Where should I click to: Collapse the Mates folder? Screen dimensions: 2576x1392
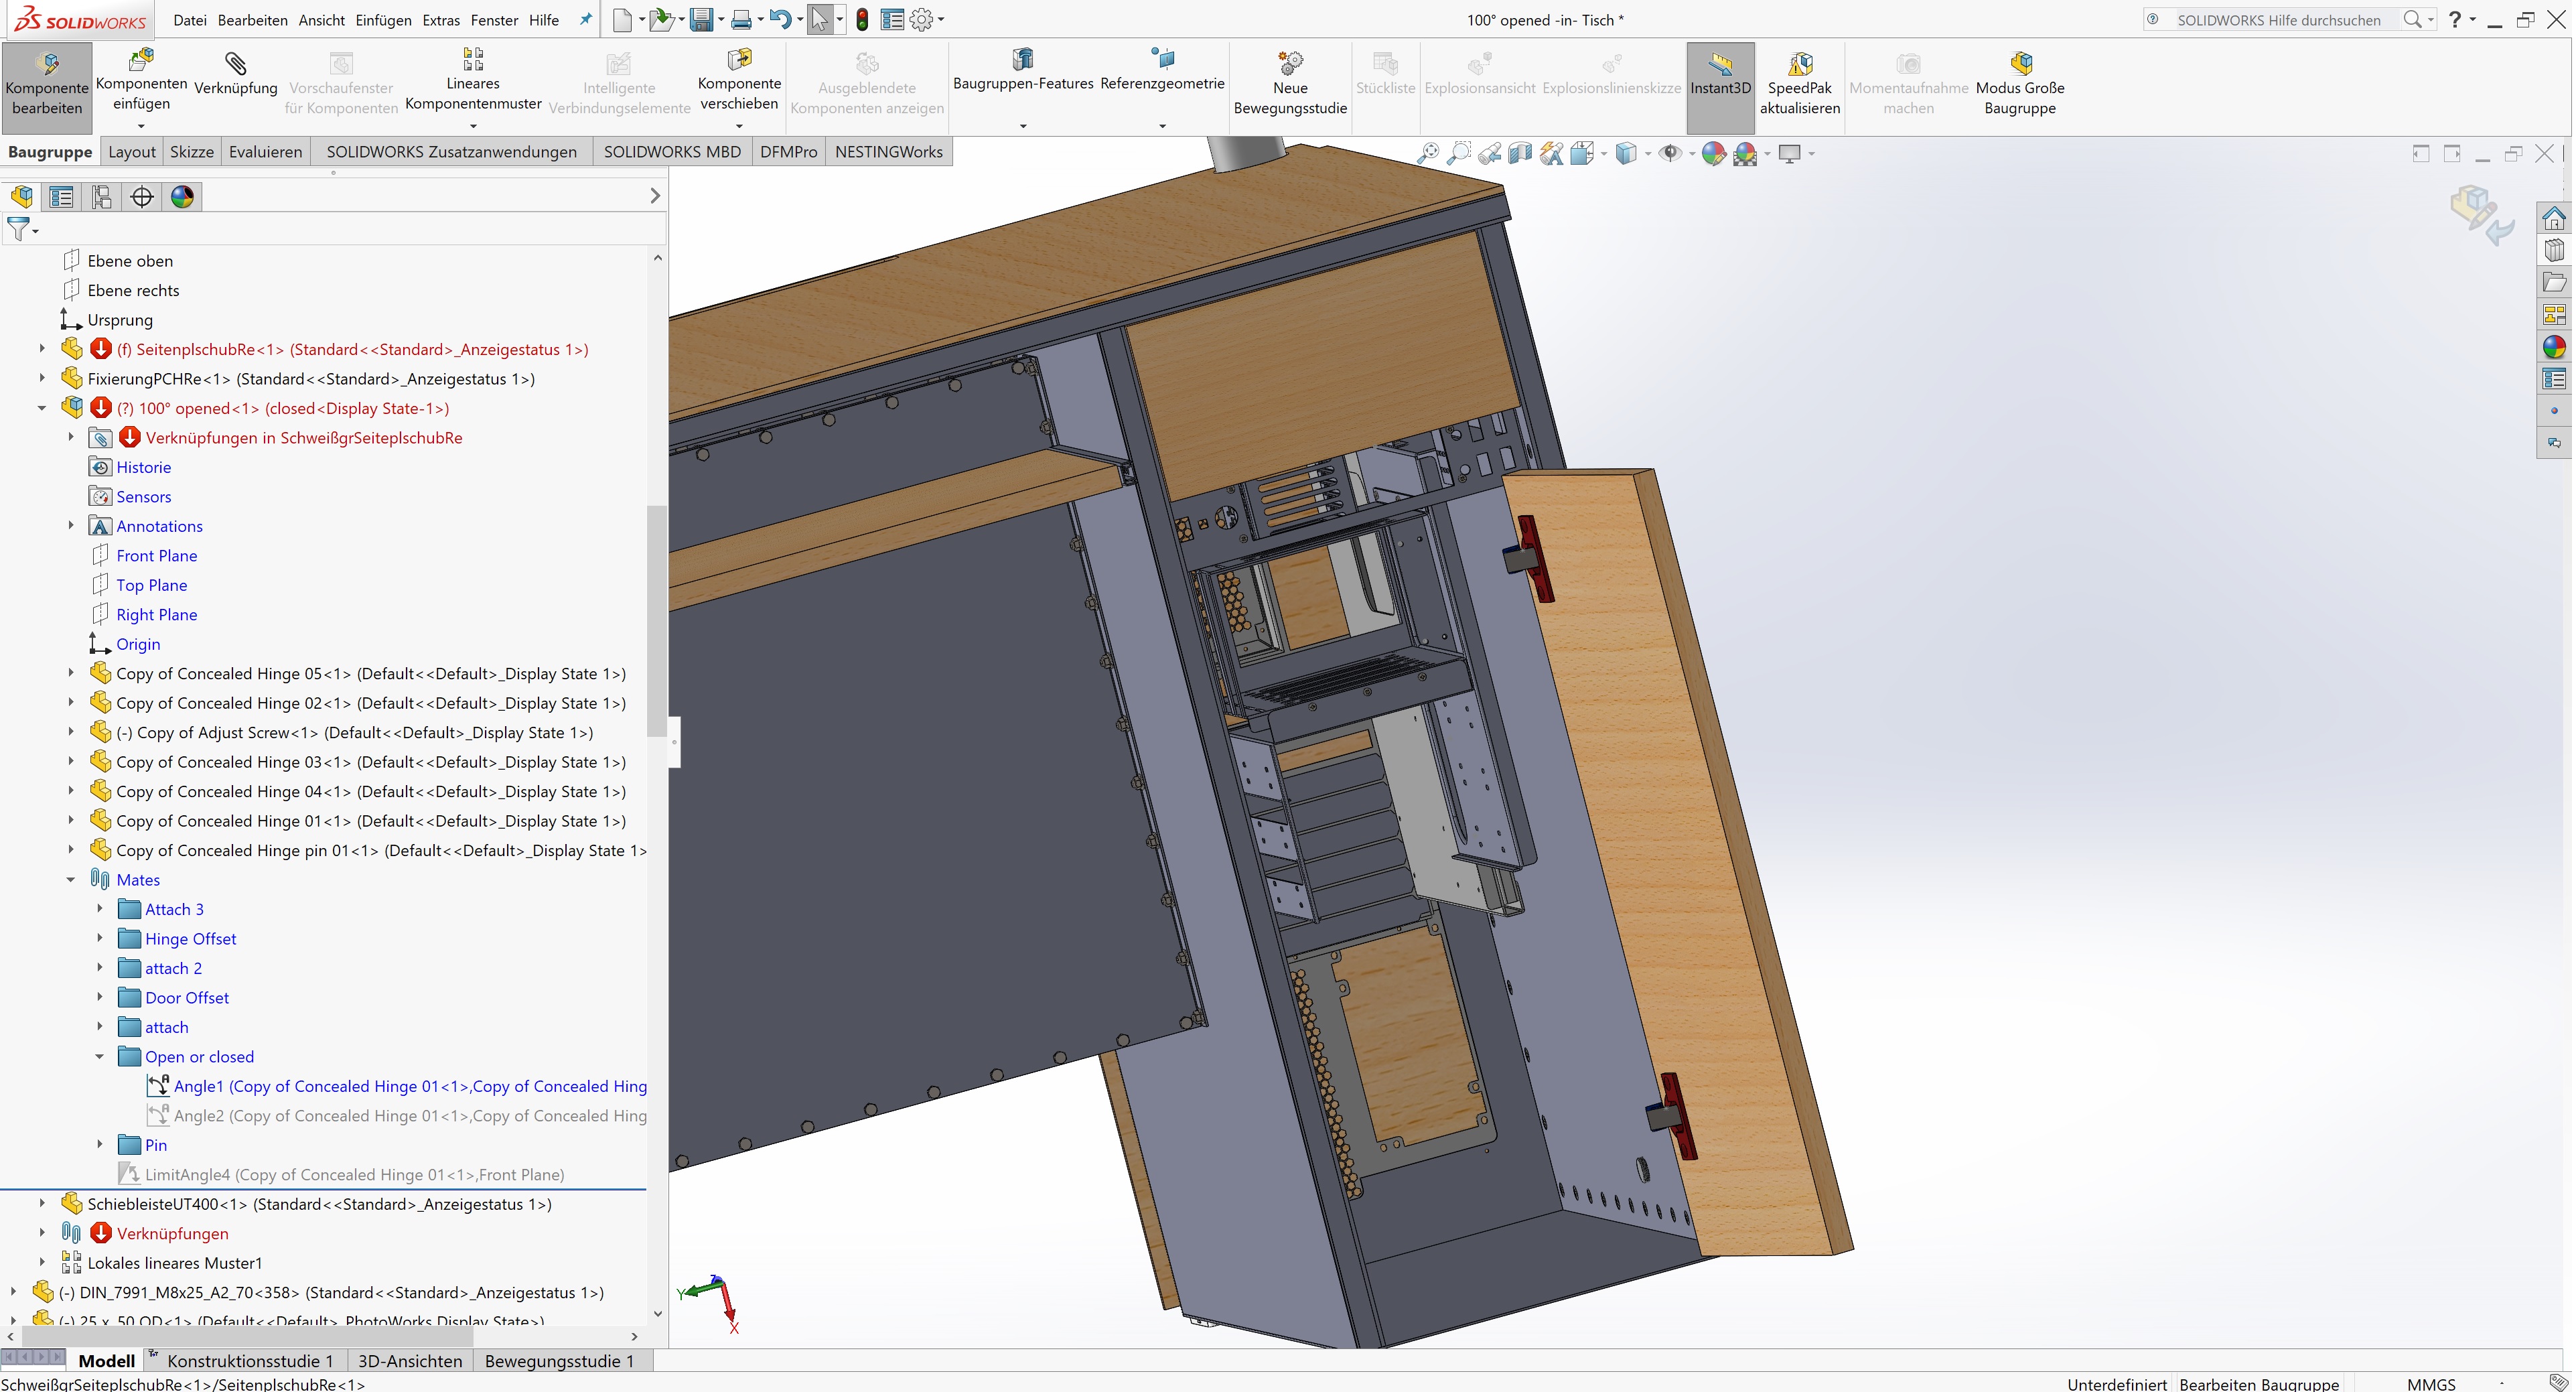tap(71, 880)
